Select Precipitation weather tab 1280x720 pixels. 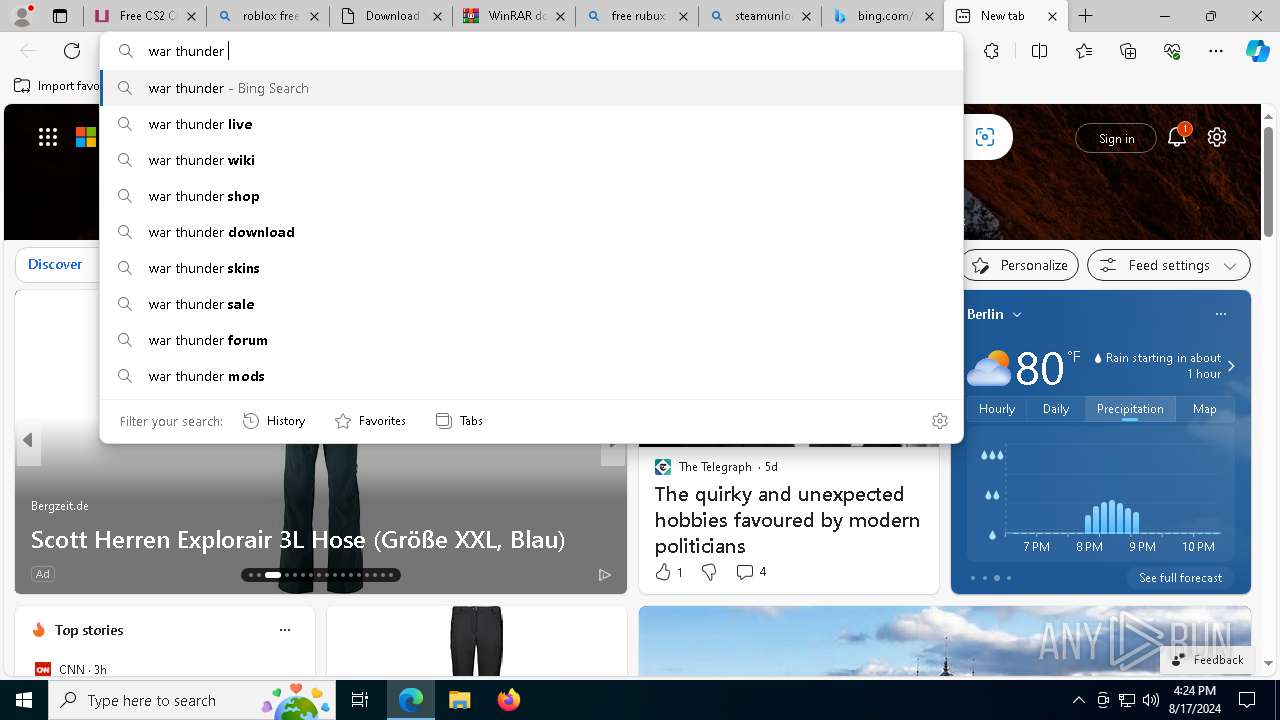[1130, 409]
